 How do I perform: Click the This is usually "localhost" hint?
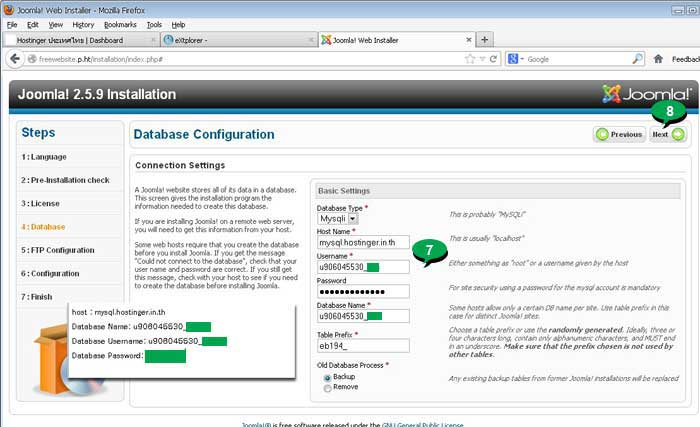point(487,239)
